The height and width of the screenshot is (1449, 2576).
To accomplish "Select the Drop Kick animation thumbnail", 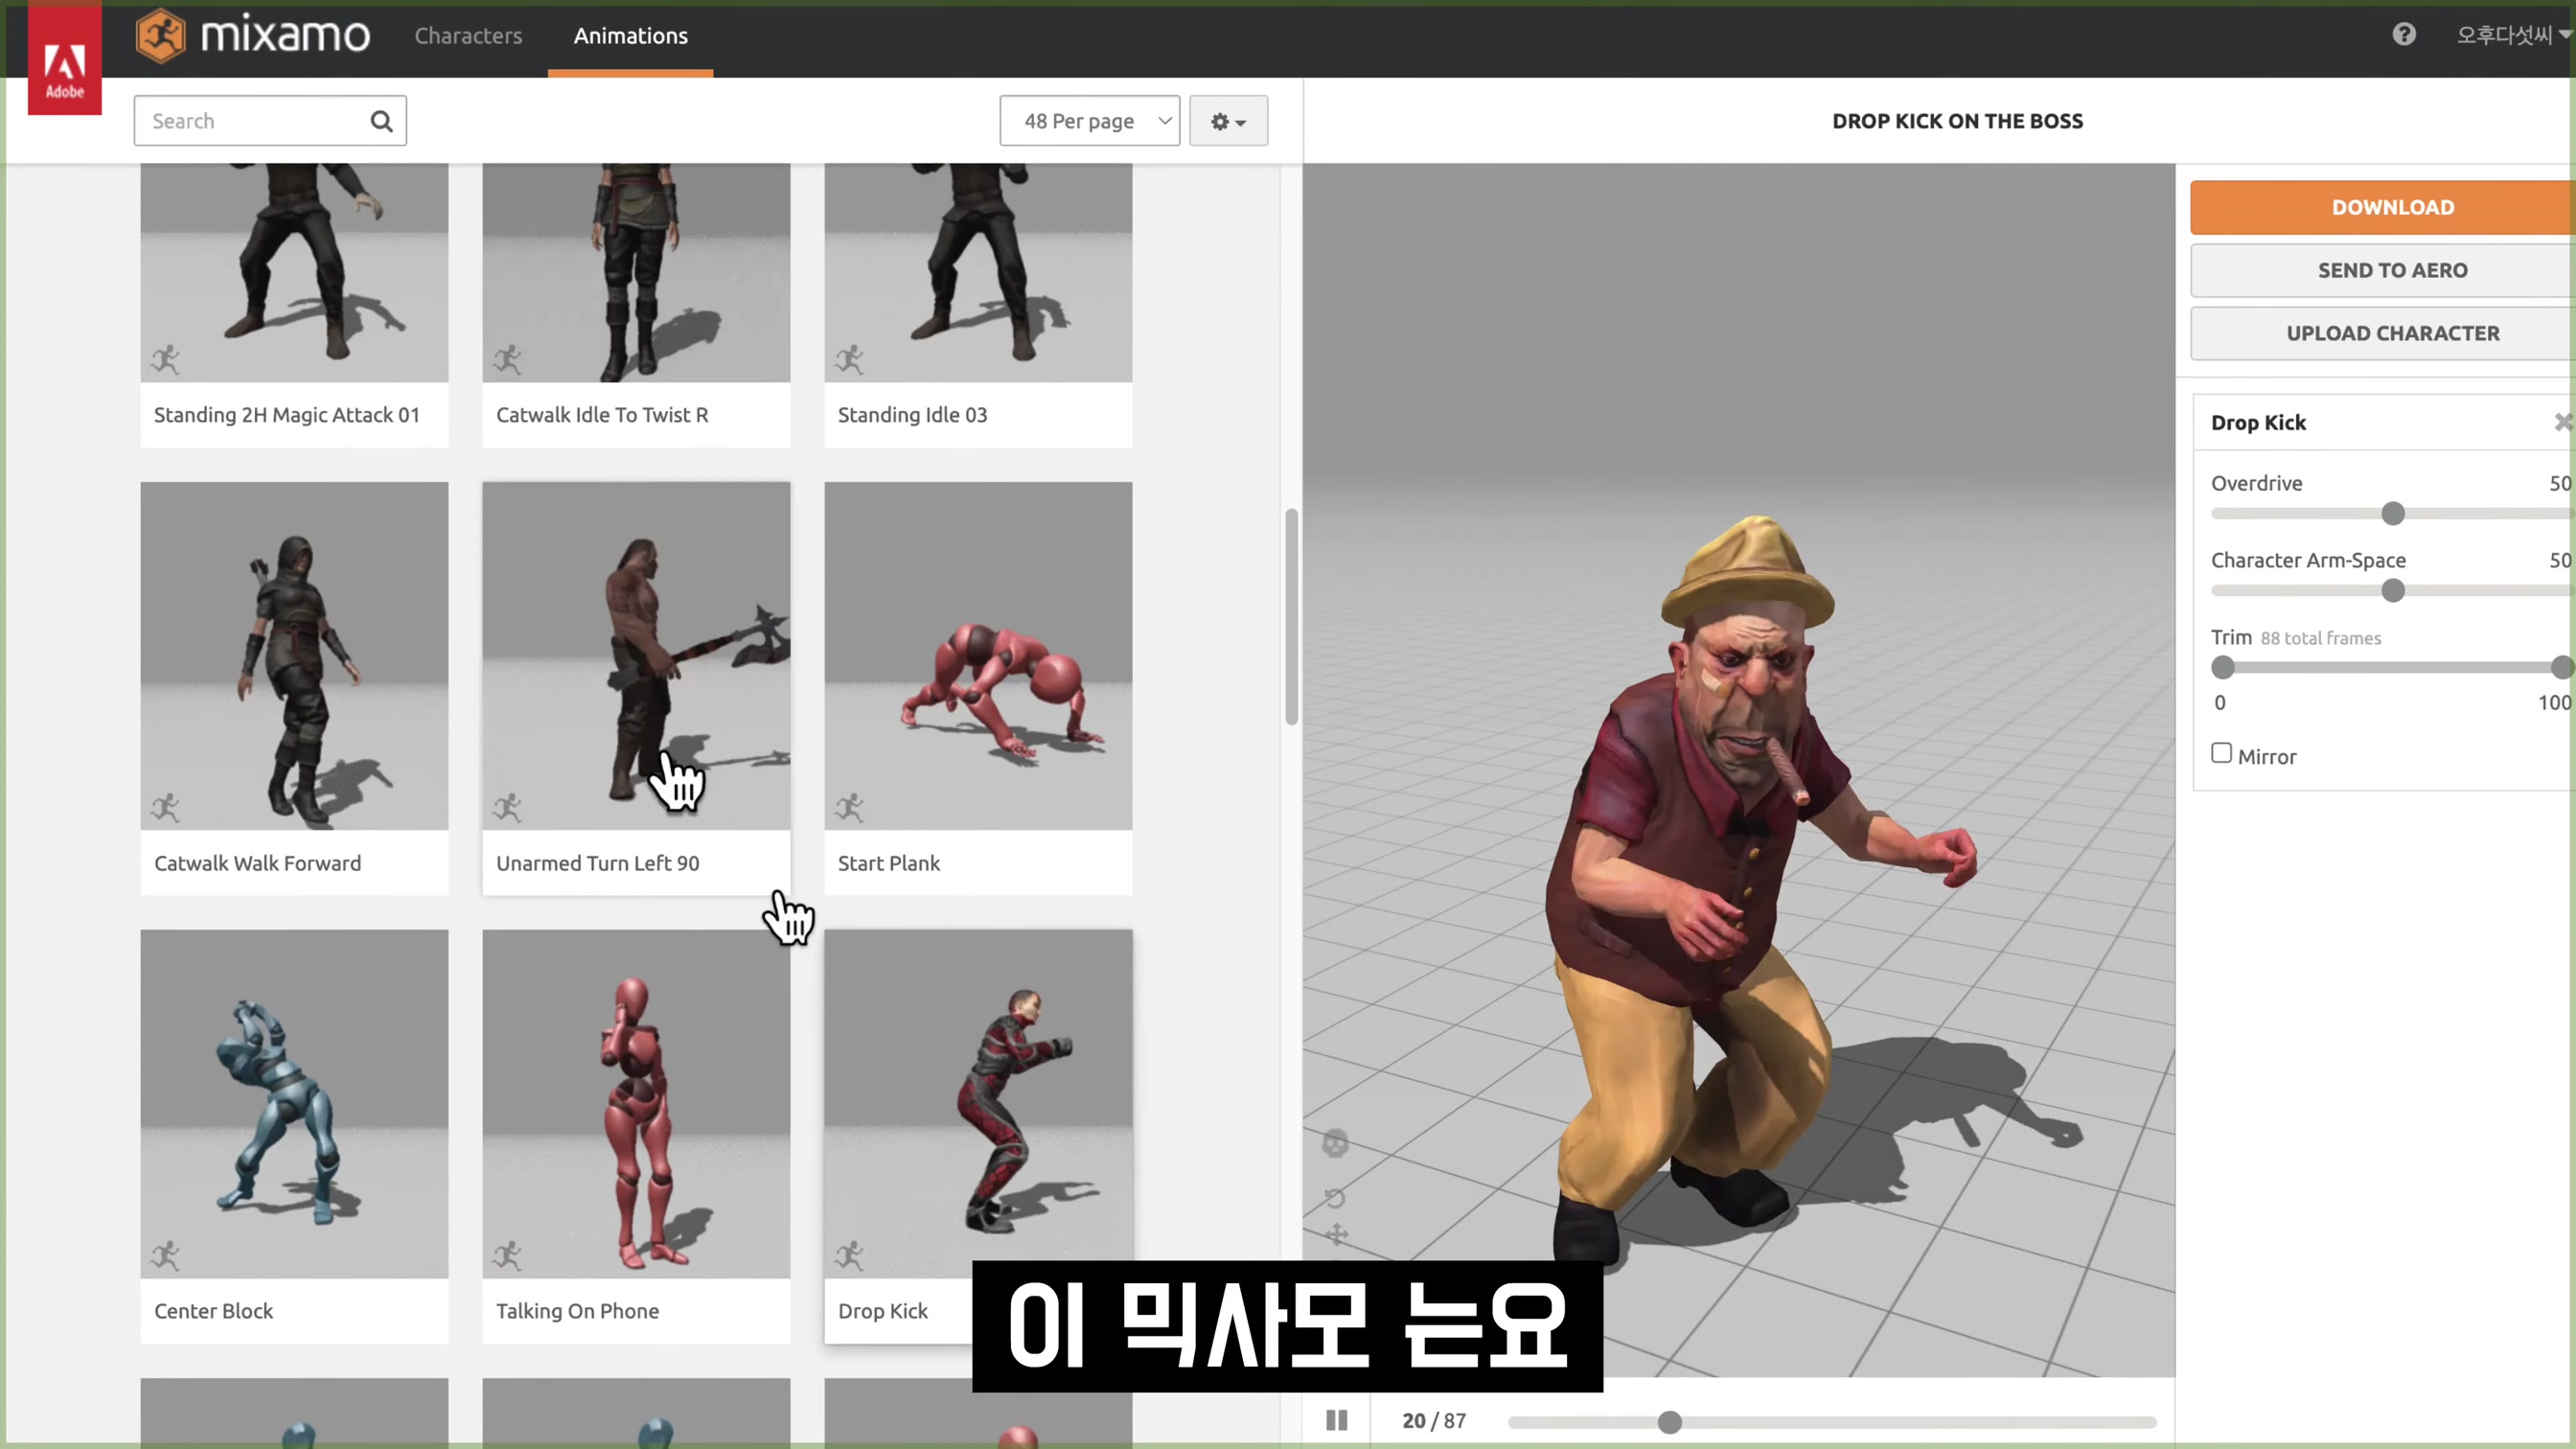I will pyautogui.click(x=978, y=1103).
